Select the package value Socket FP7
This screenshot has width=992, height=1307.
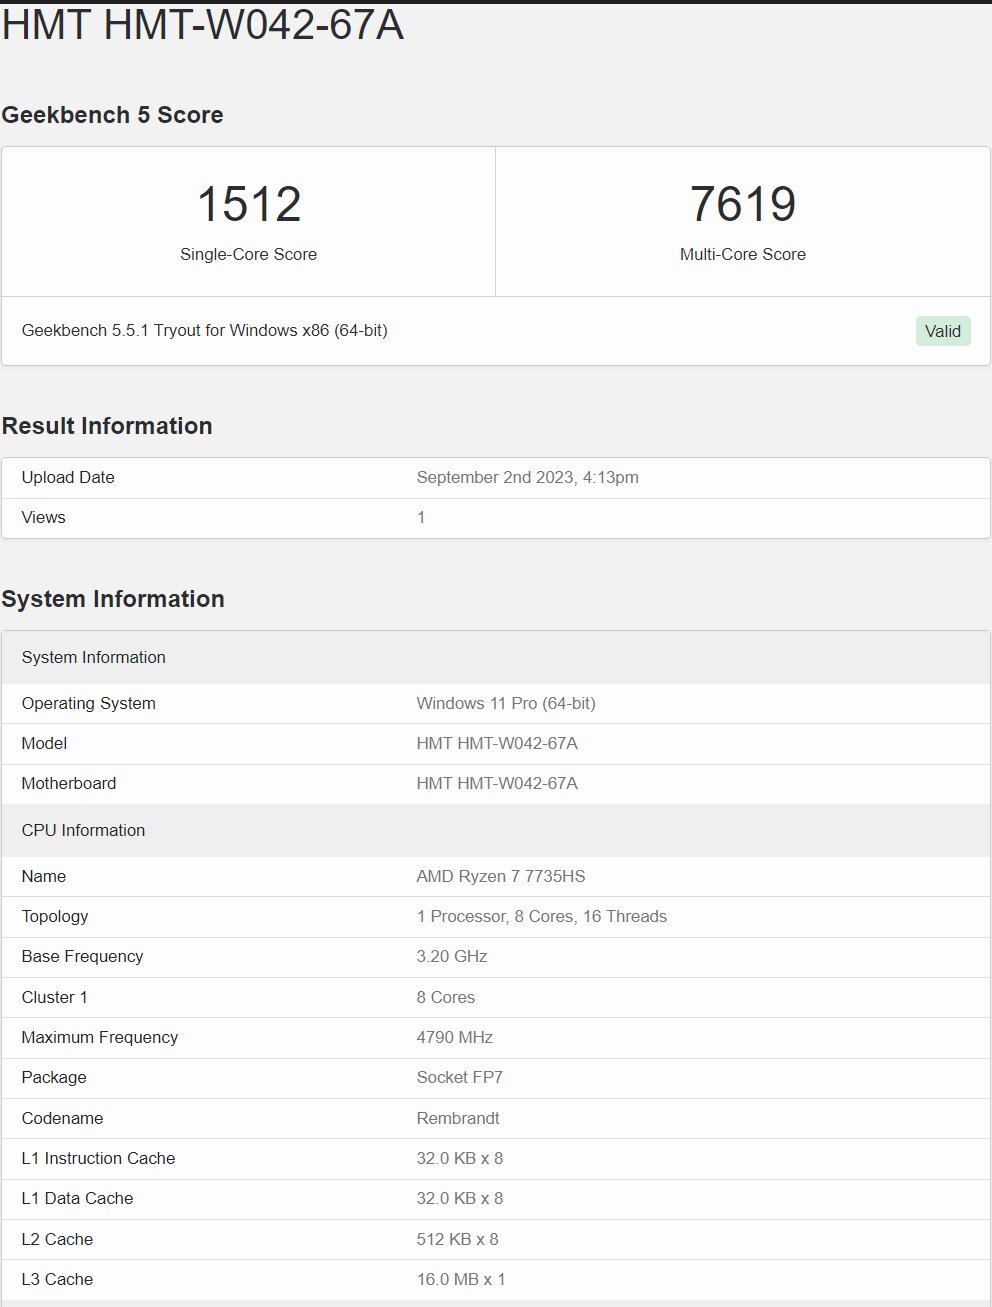point(460,1077)
